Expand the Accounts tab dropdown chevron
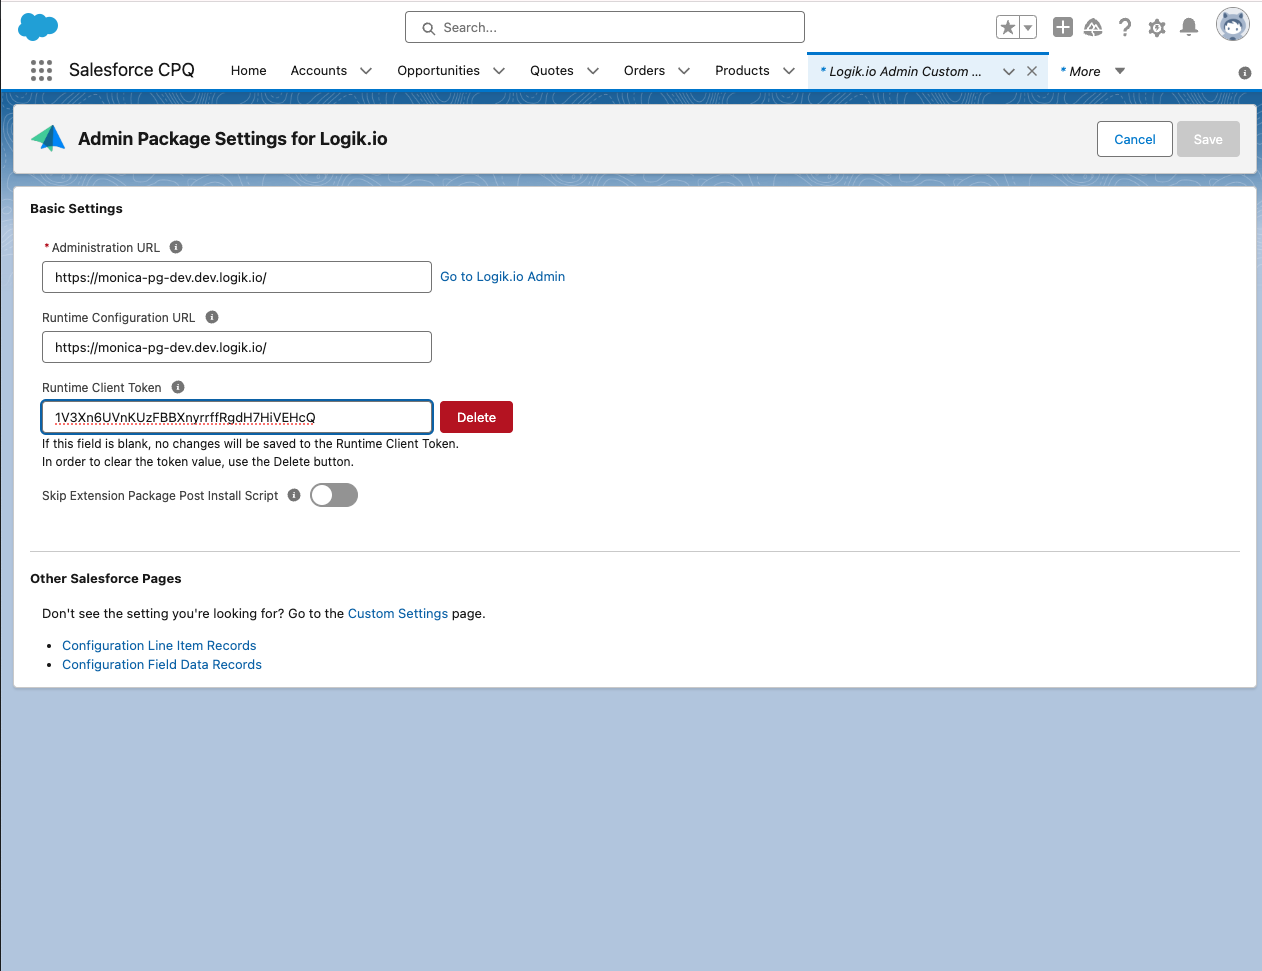Viewport: 1262px width, 971px height. tap(366, 71)
